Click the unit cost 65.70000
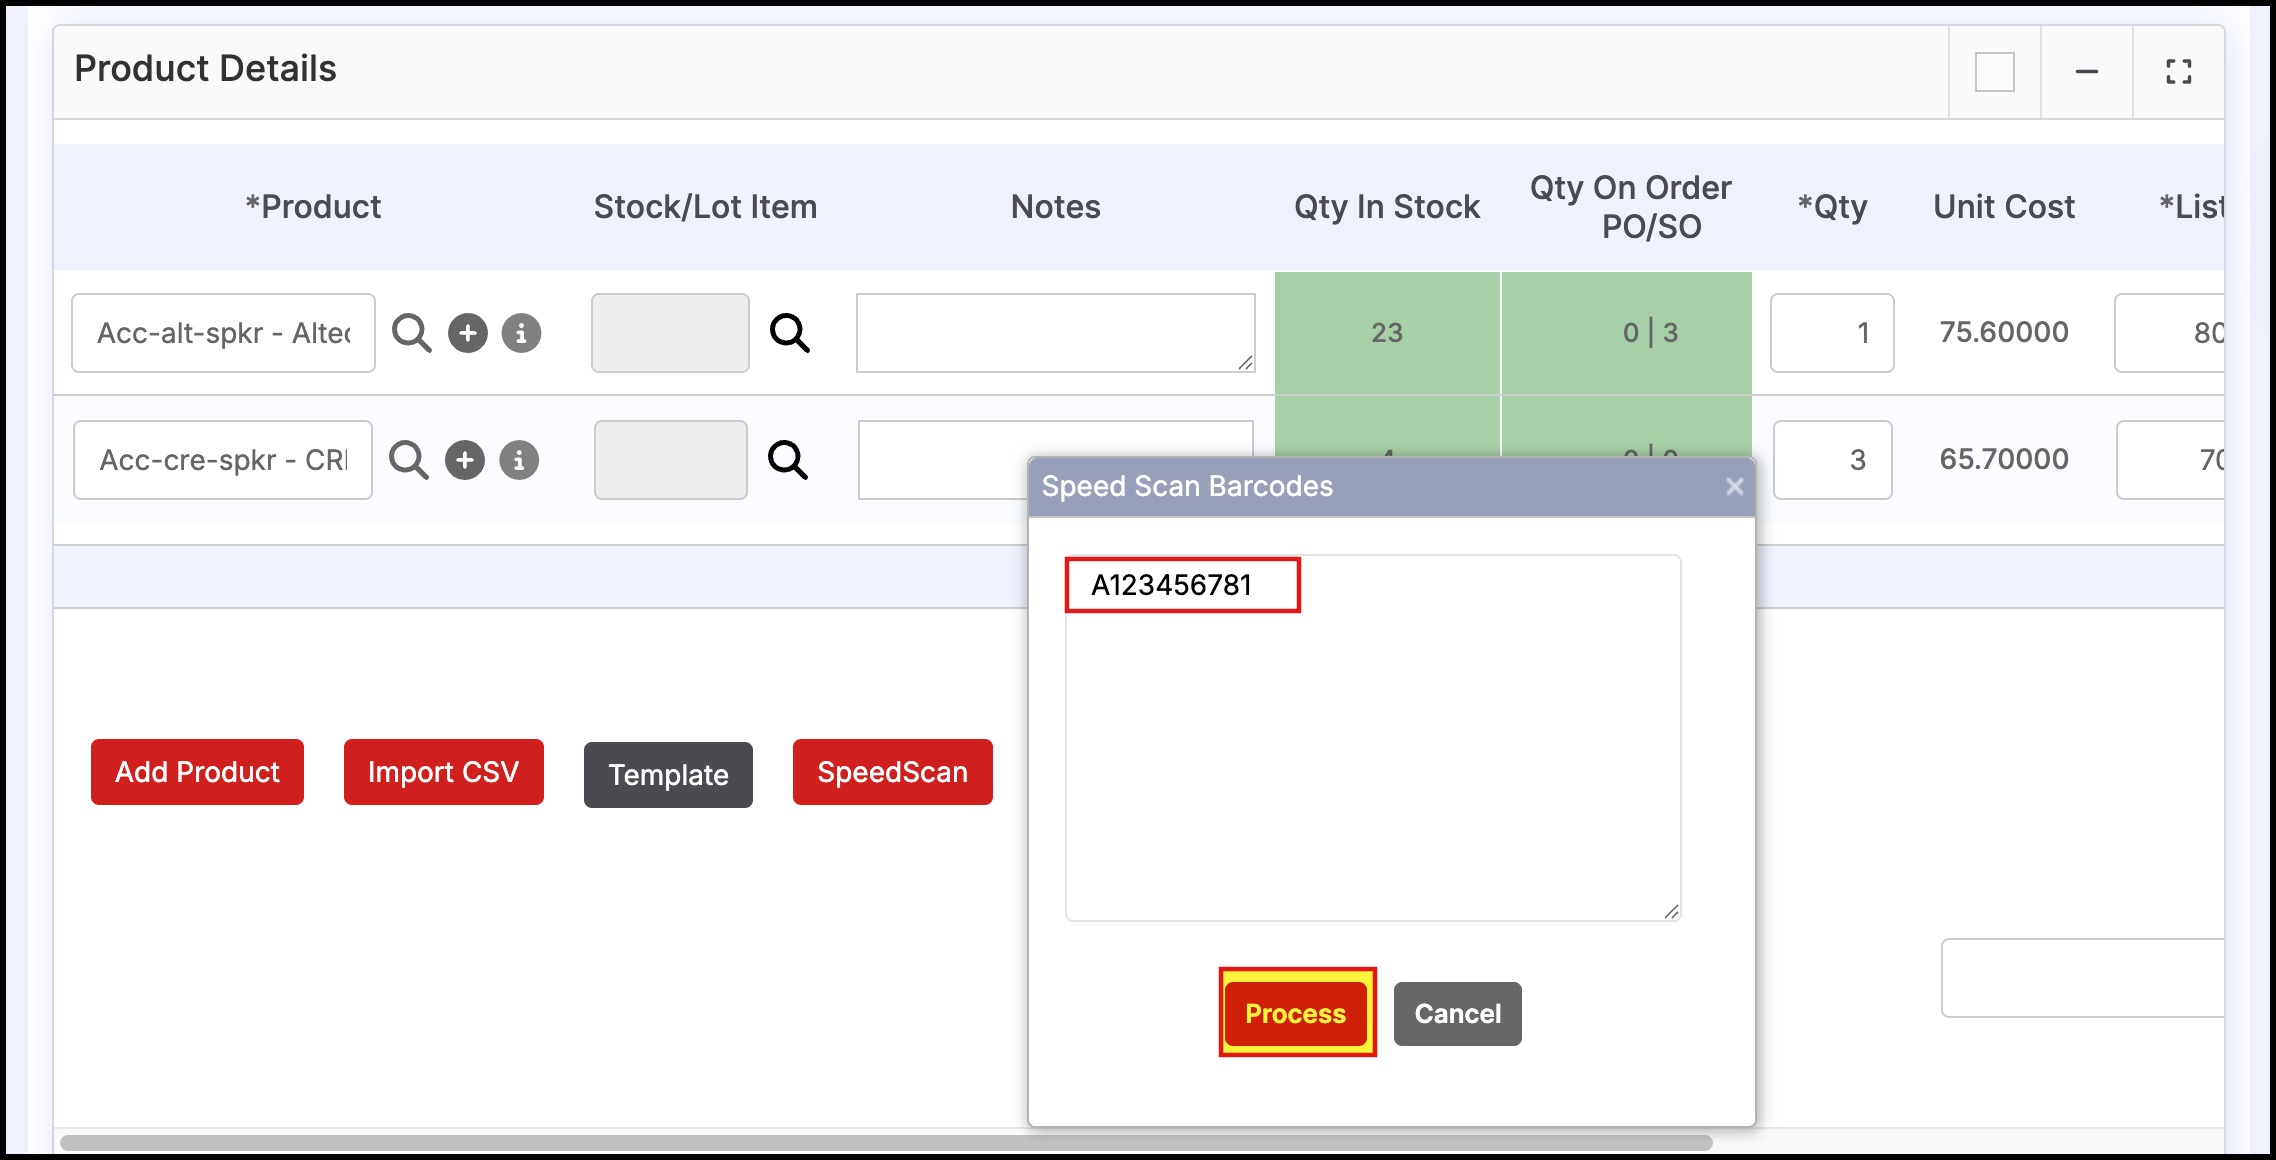 (2004, 459)
